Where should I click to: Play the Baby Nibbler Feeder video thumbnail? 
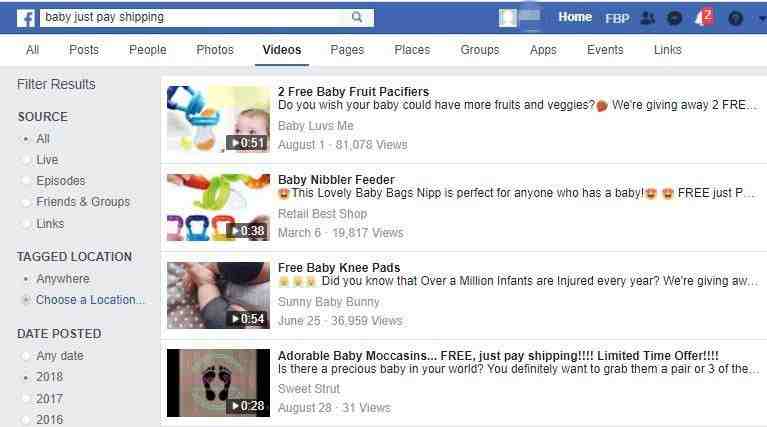(218, 207)
